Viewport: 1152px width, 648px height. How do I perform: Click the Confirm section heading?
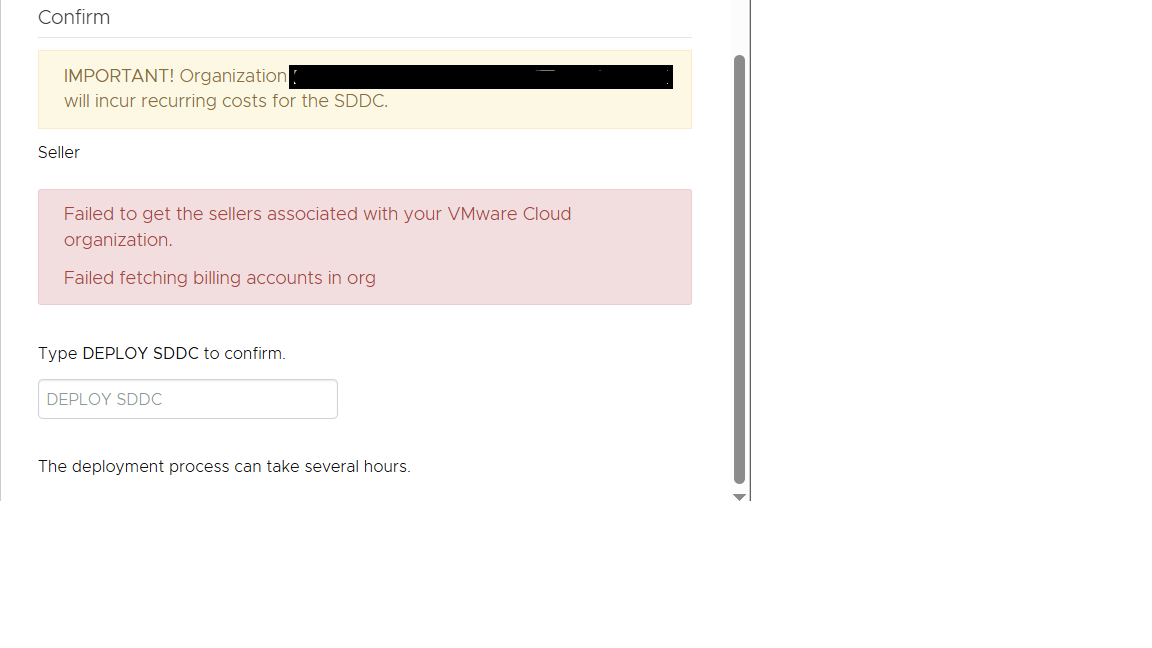pyautogui.click(x=74, y=17)
